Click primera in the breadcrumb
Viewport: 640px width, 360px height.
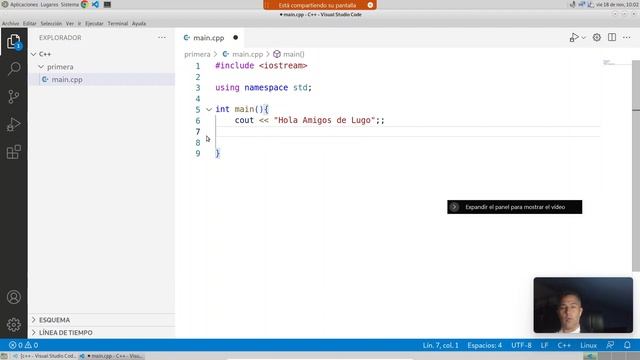tap(197, 54)
